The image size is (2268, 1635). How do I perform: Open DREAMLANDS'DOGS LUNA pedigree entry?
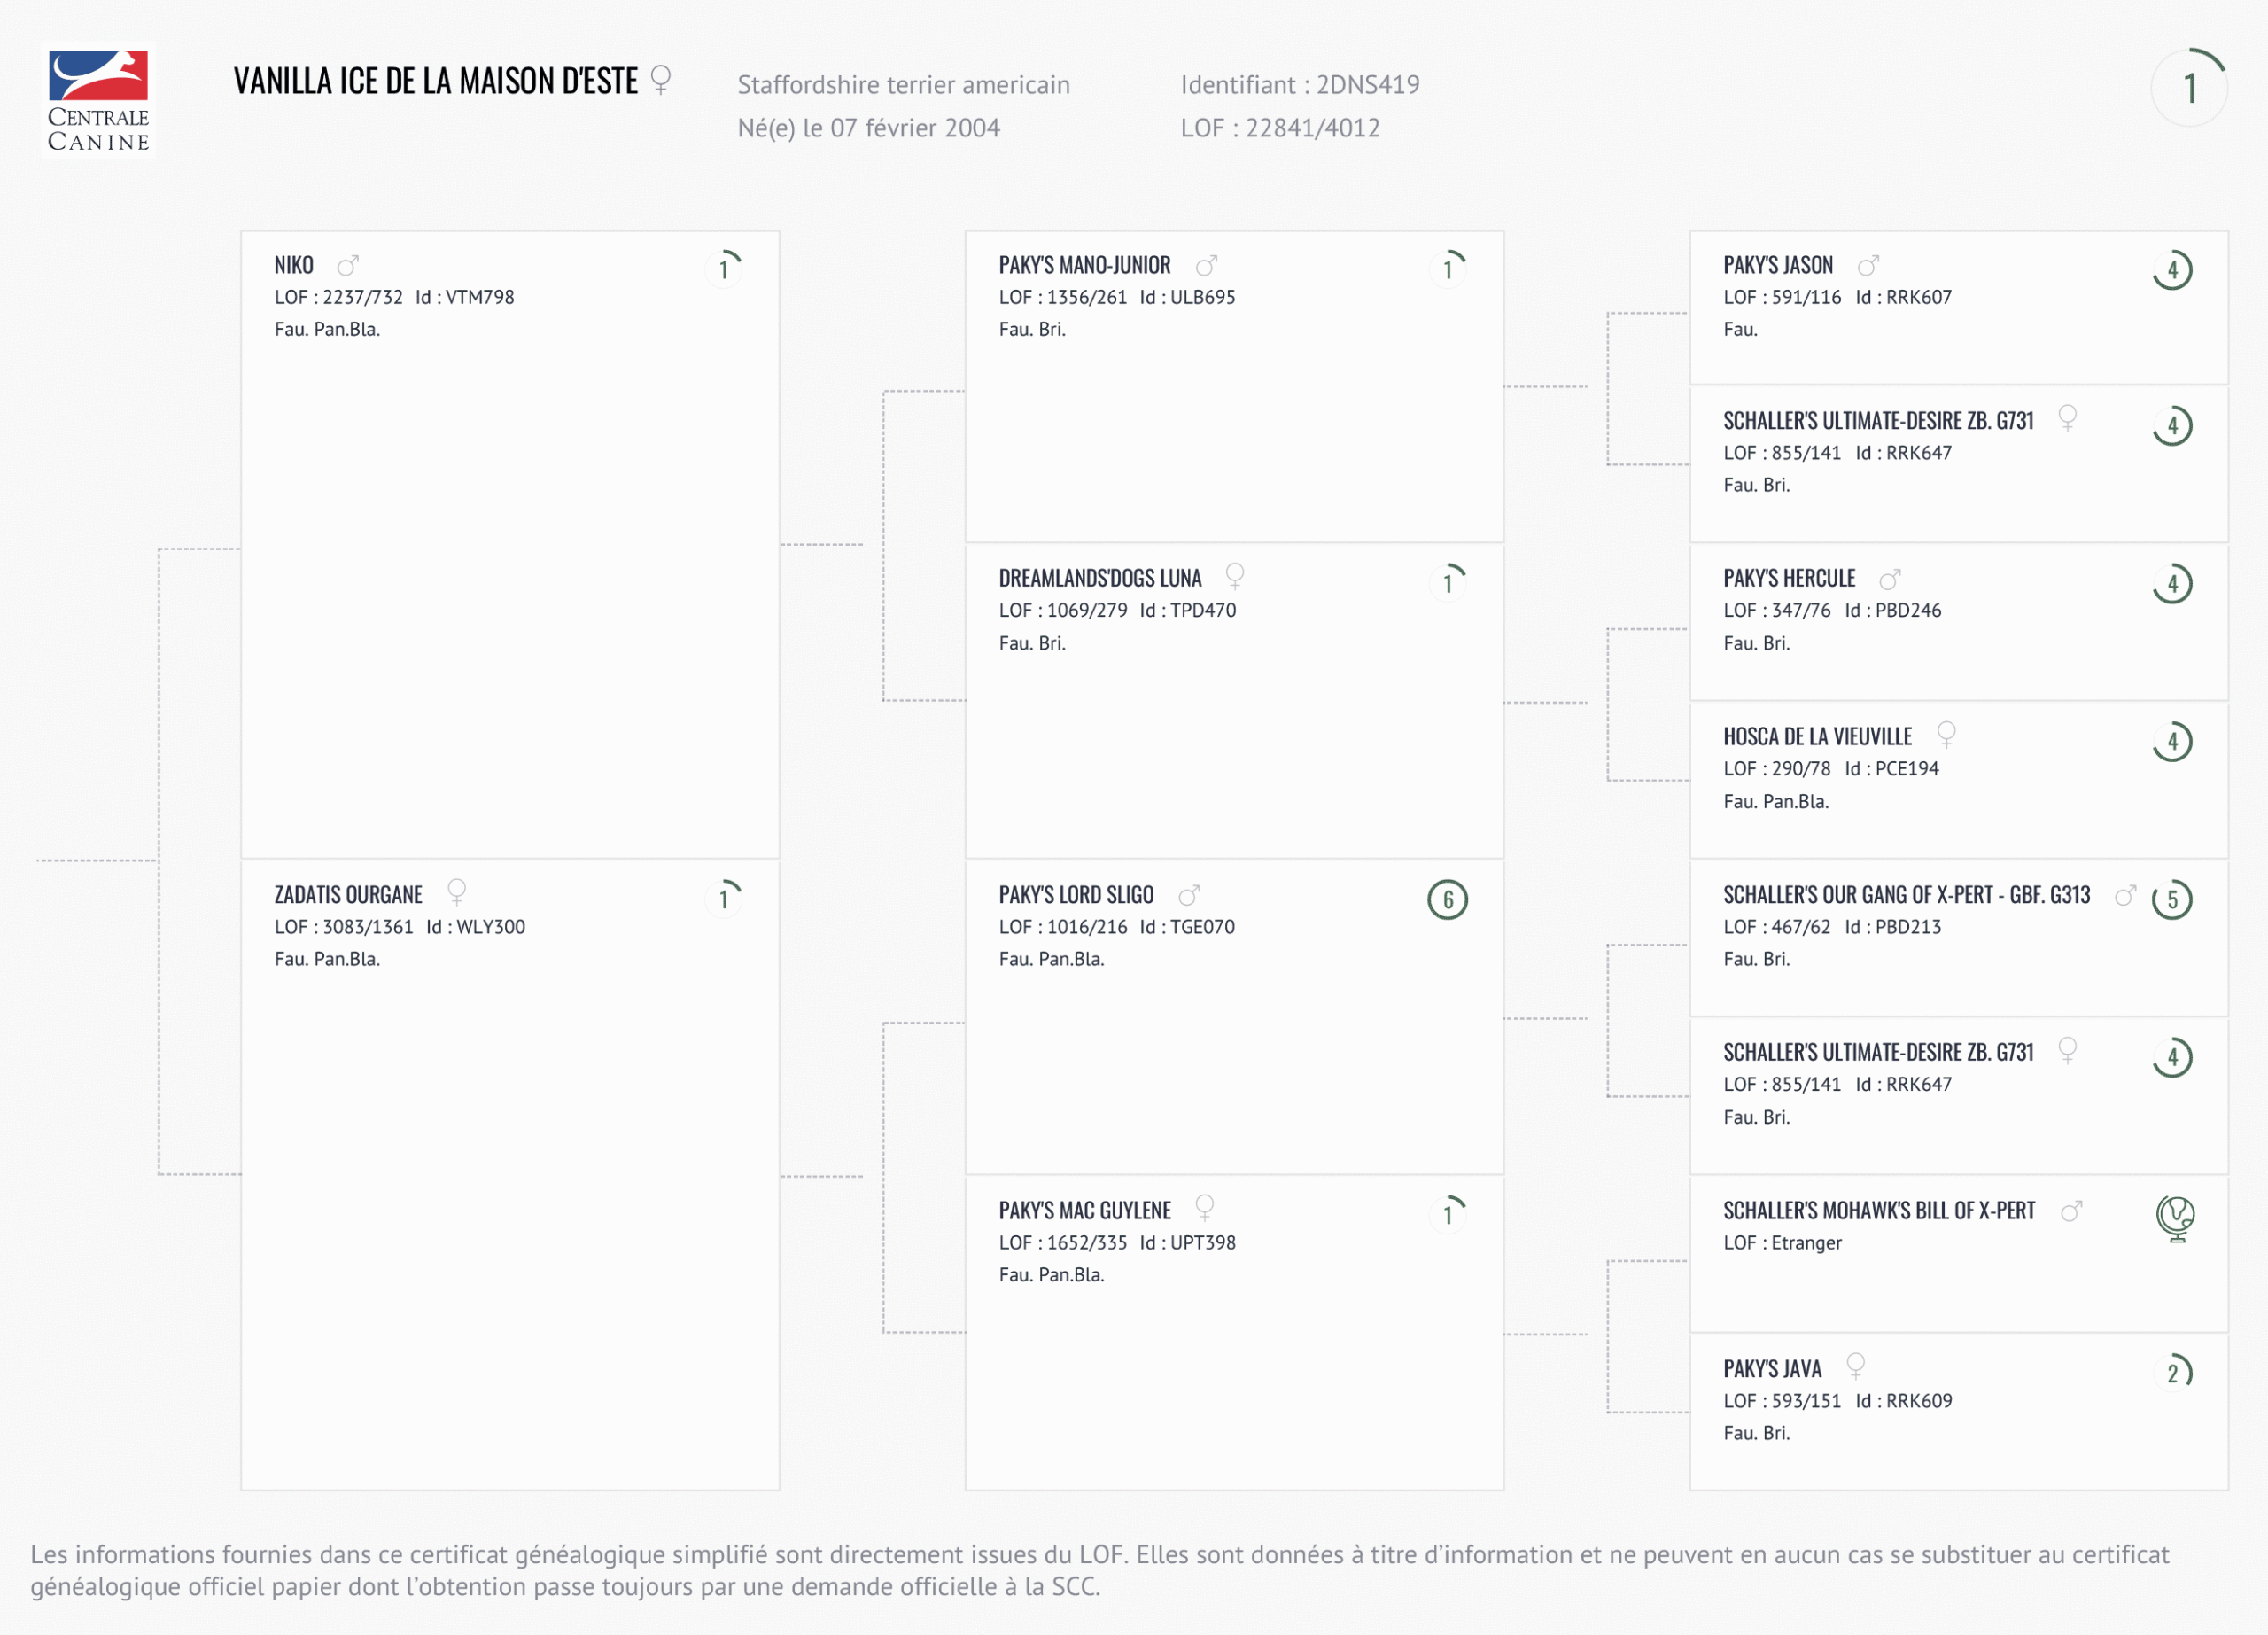(1099, 578)
